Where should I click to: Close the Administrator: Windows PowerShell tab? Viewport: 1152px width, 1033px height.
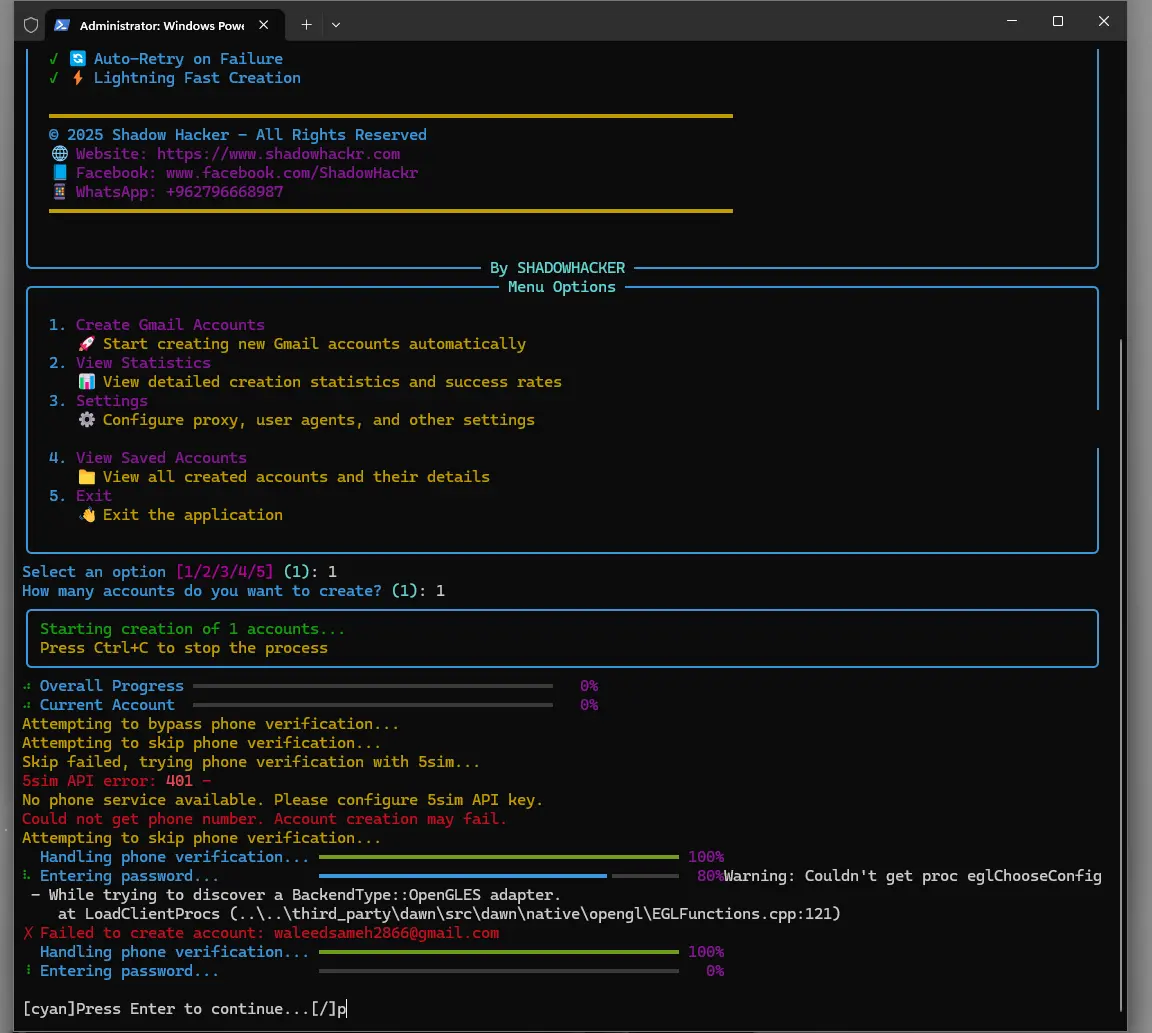click(264, 25)
